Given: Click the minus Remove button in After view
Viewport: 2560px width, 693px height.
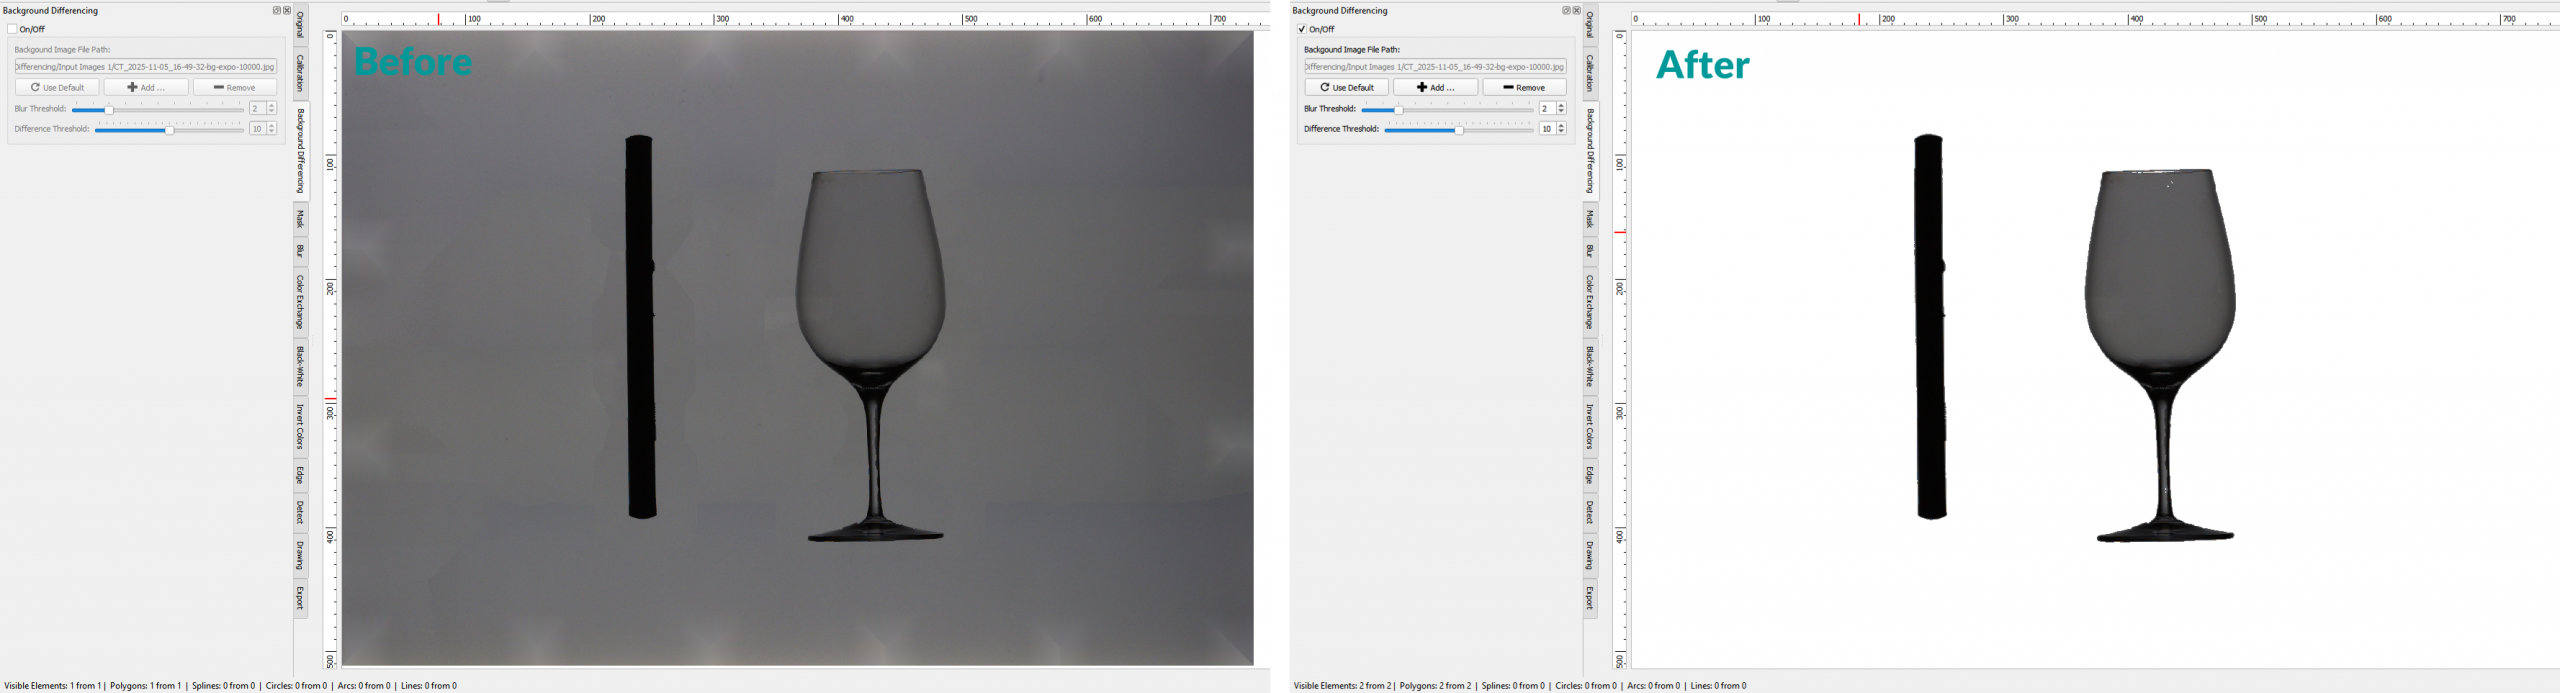Looking at the screenshot, I should pos(1524,88).
